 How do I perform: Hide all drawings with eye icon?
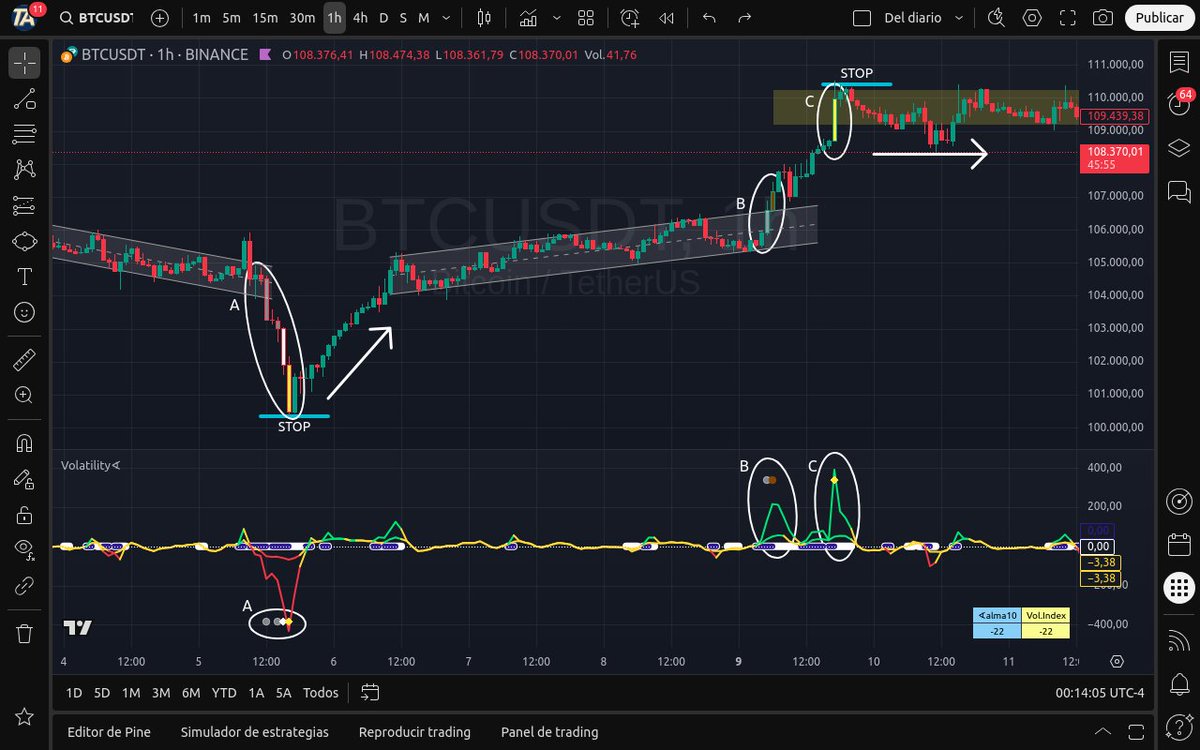(25, 550)
